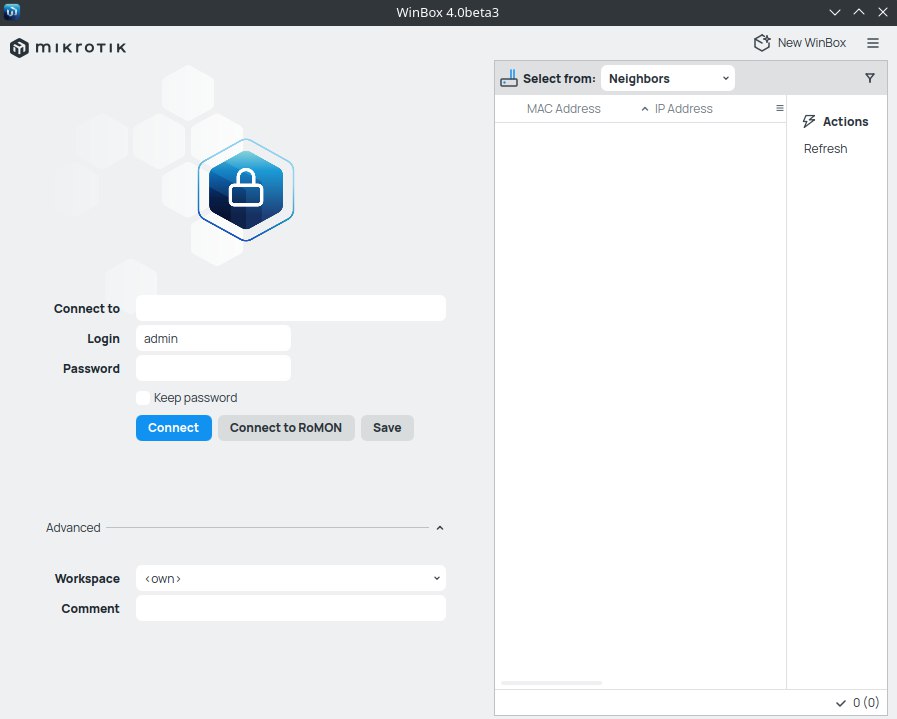Image resolution: width=897 pixels, height=719 pixels.
Task: Minimize the WinBox window
Action: click(x=835, y=12)
